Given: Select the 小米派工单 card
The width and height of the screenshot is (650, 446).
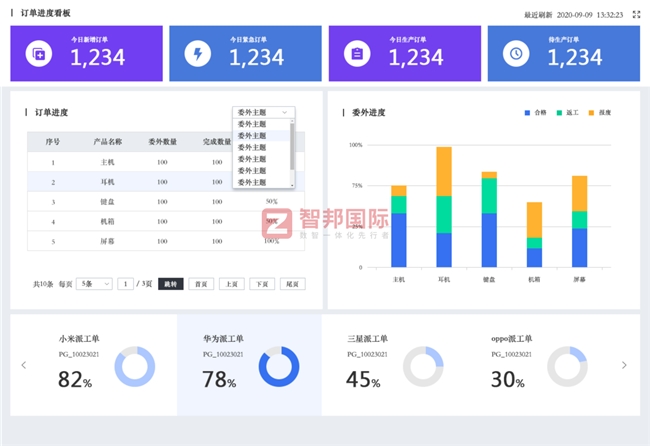Looking at the screenshot, I should click(x=93, y=365).
